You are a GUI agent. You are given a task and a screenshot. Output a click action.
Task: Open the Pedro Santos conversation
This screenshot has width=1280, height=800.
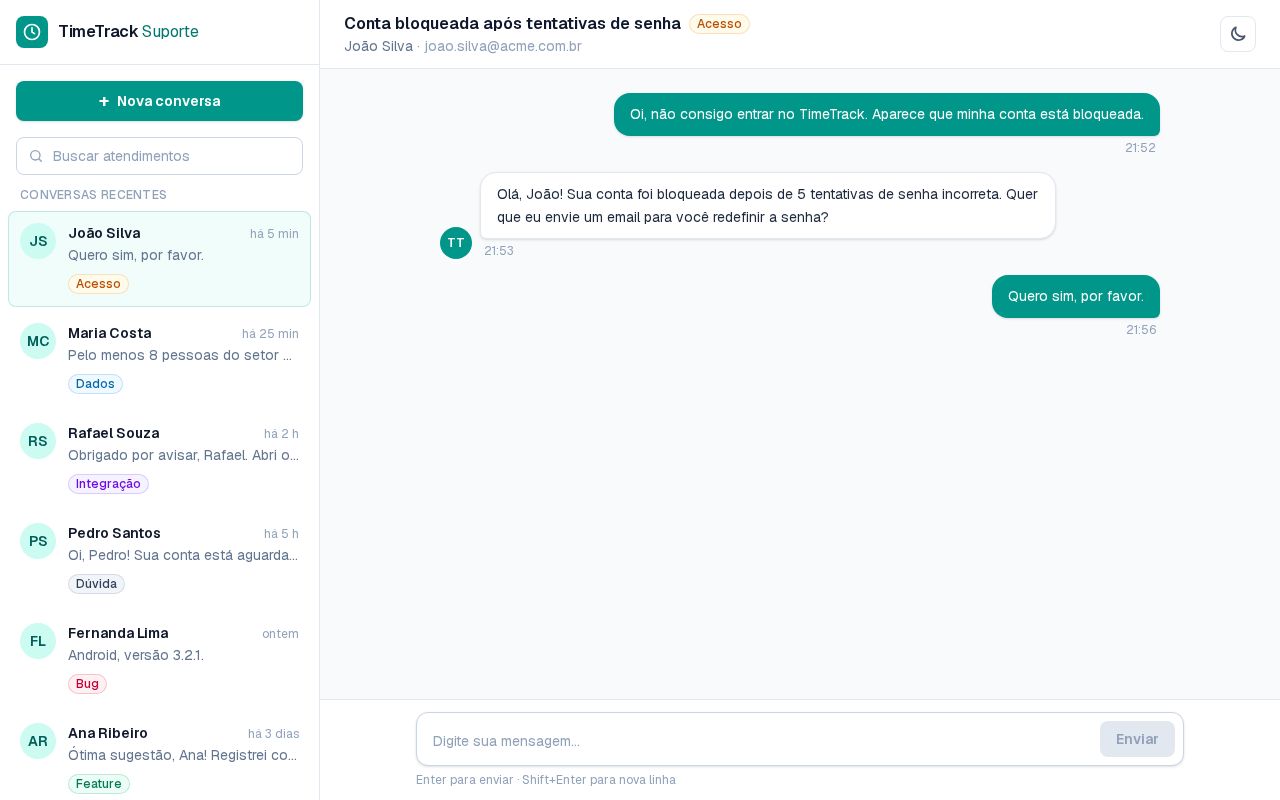tap(159, 559)
